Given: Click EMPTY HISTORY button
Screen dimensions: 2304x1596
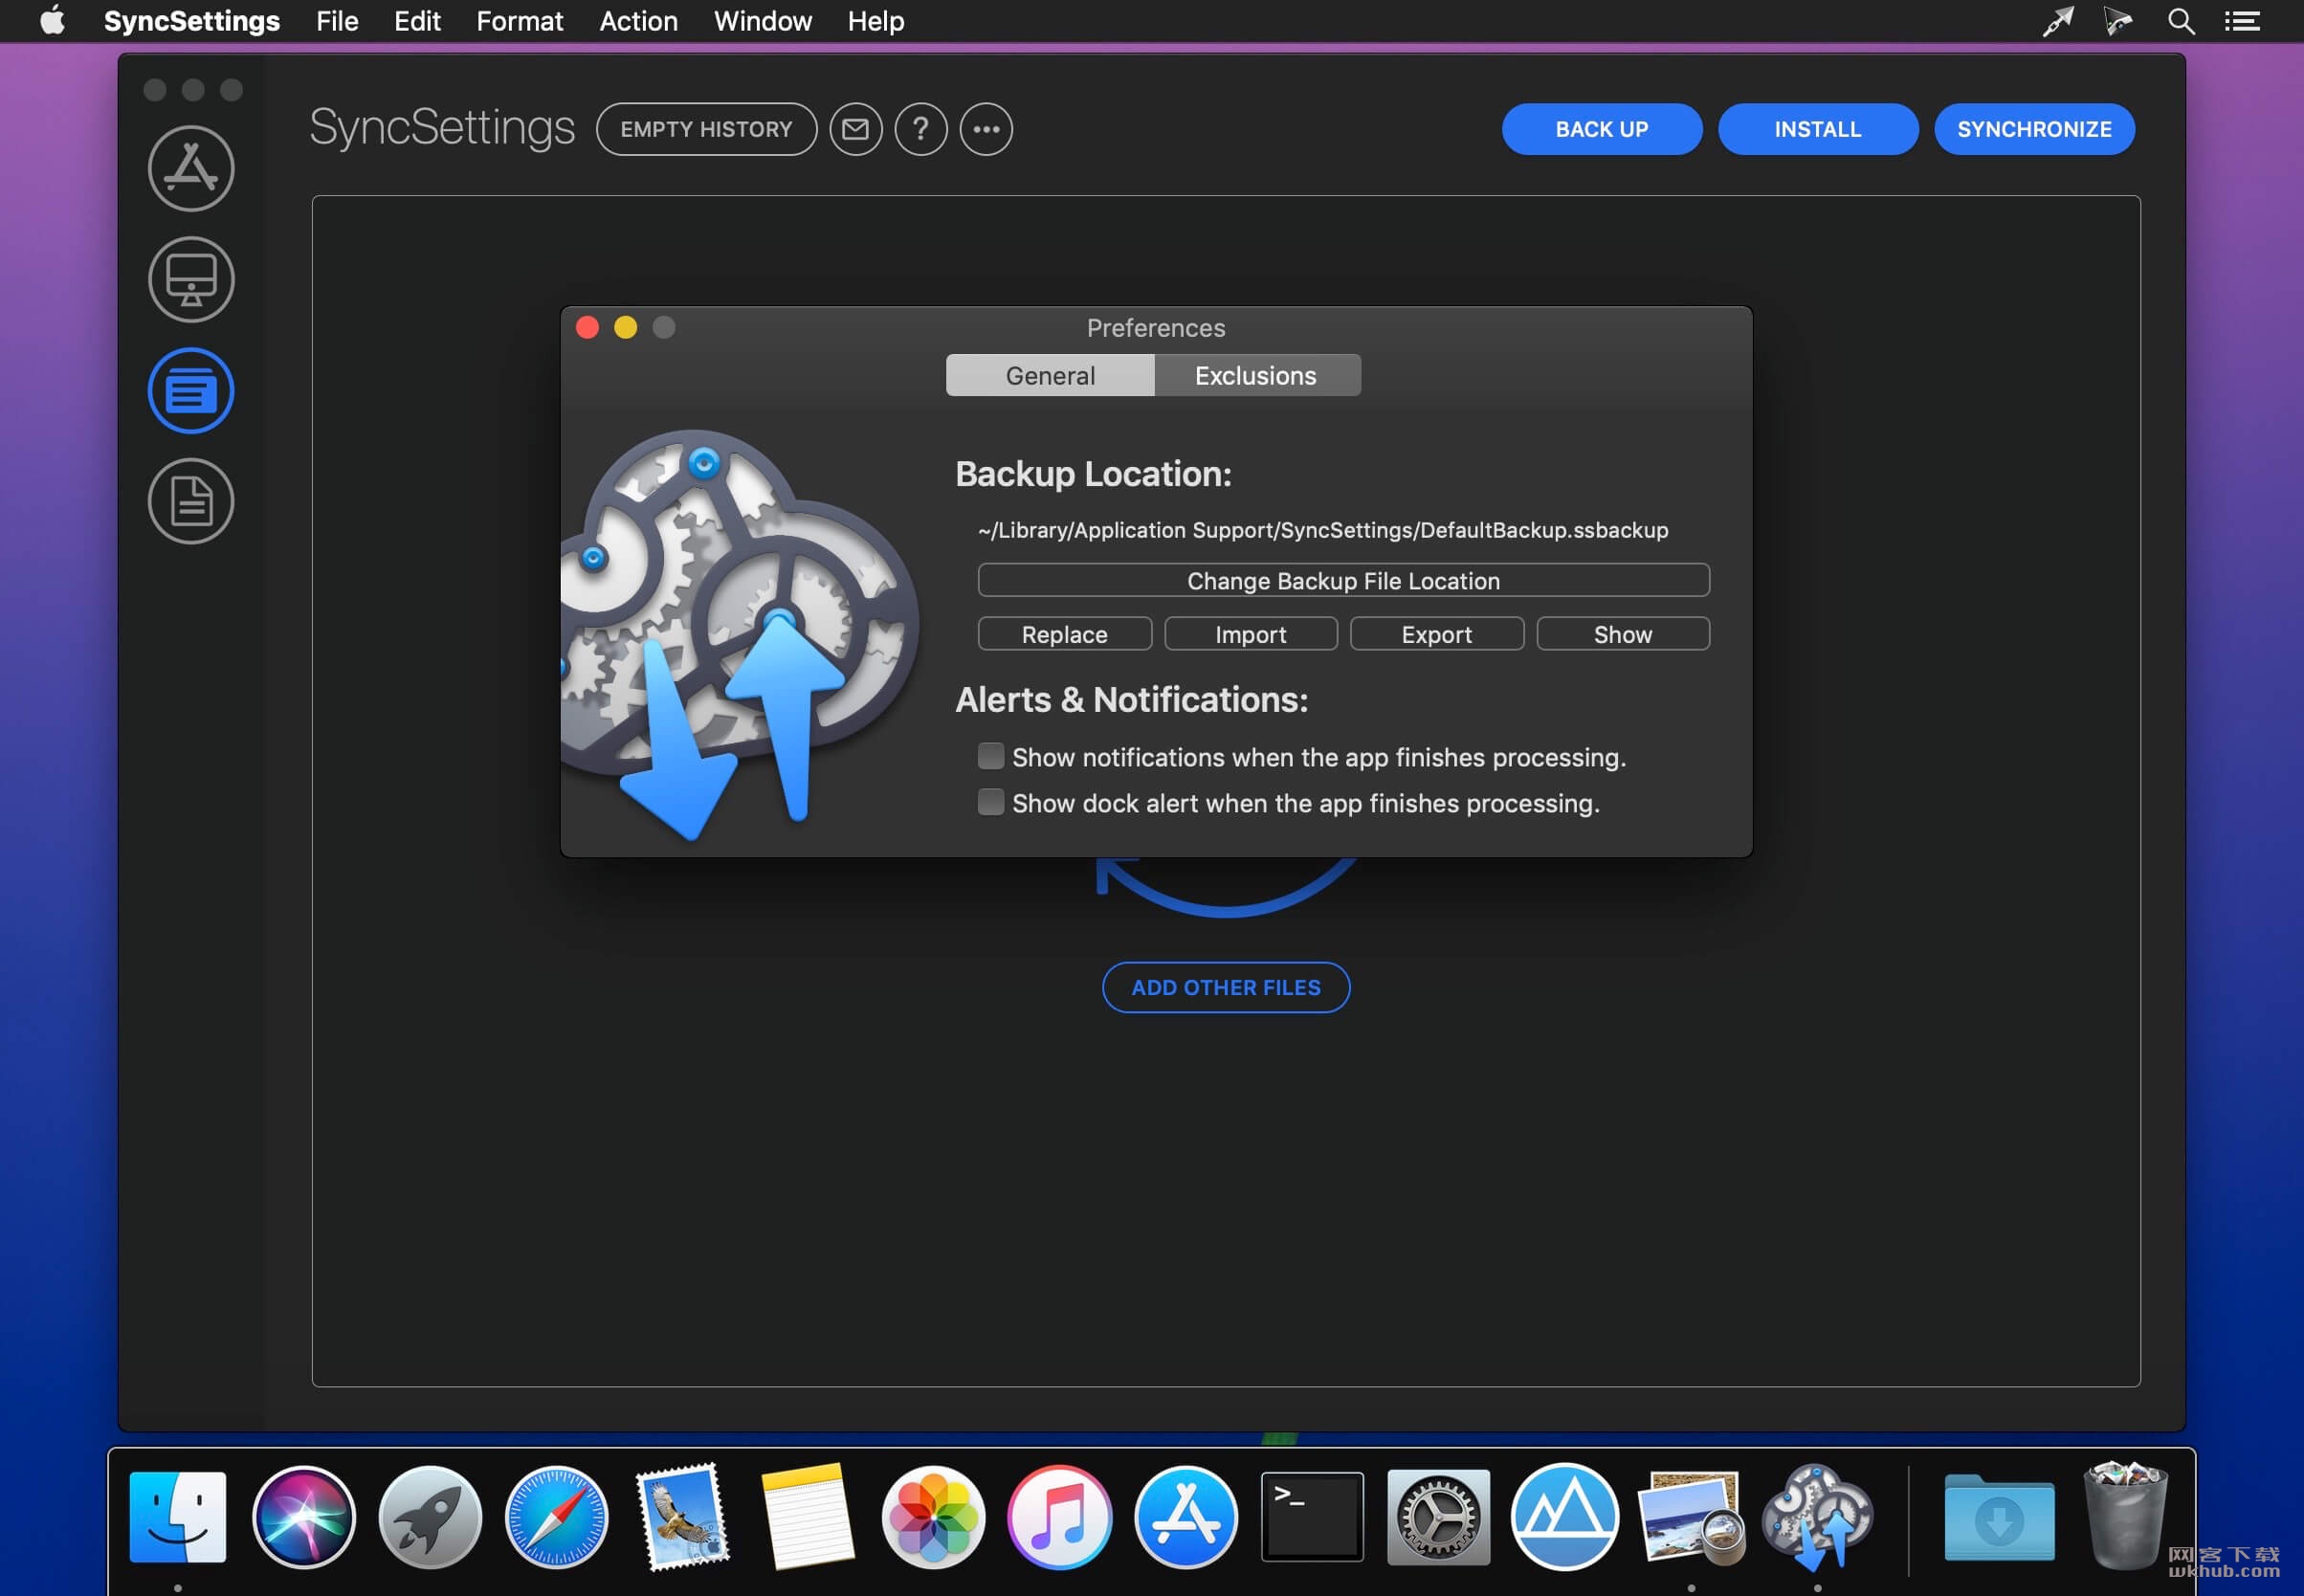Looking at the screenshot, I should [x=706, y=129].
